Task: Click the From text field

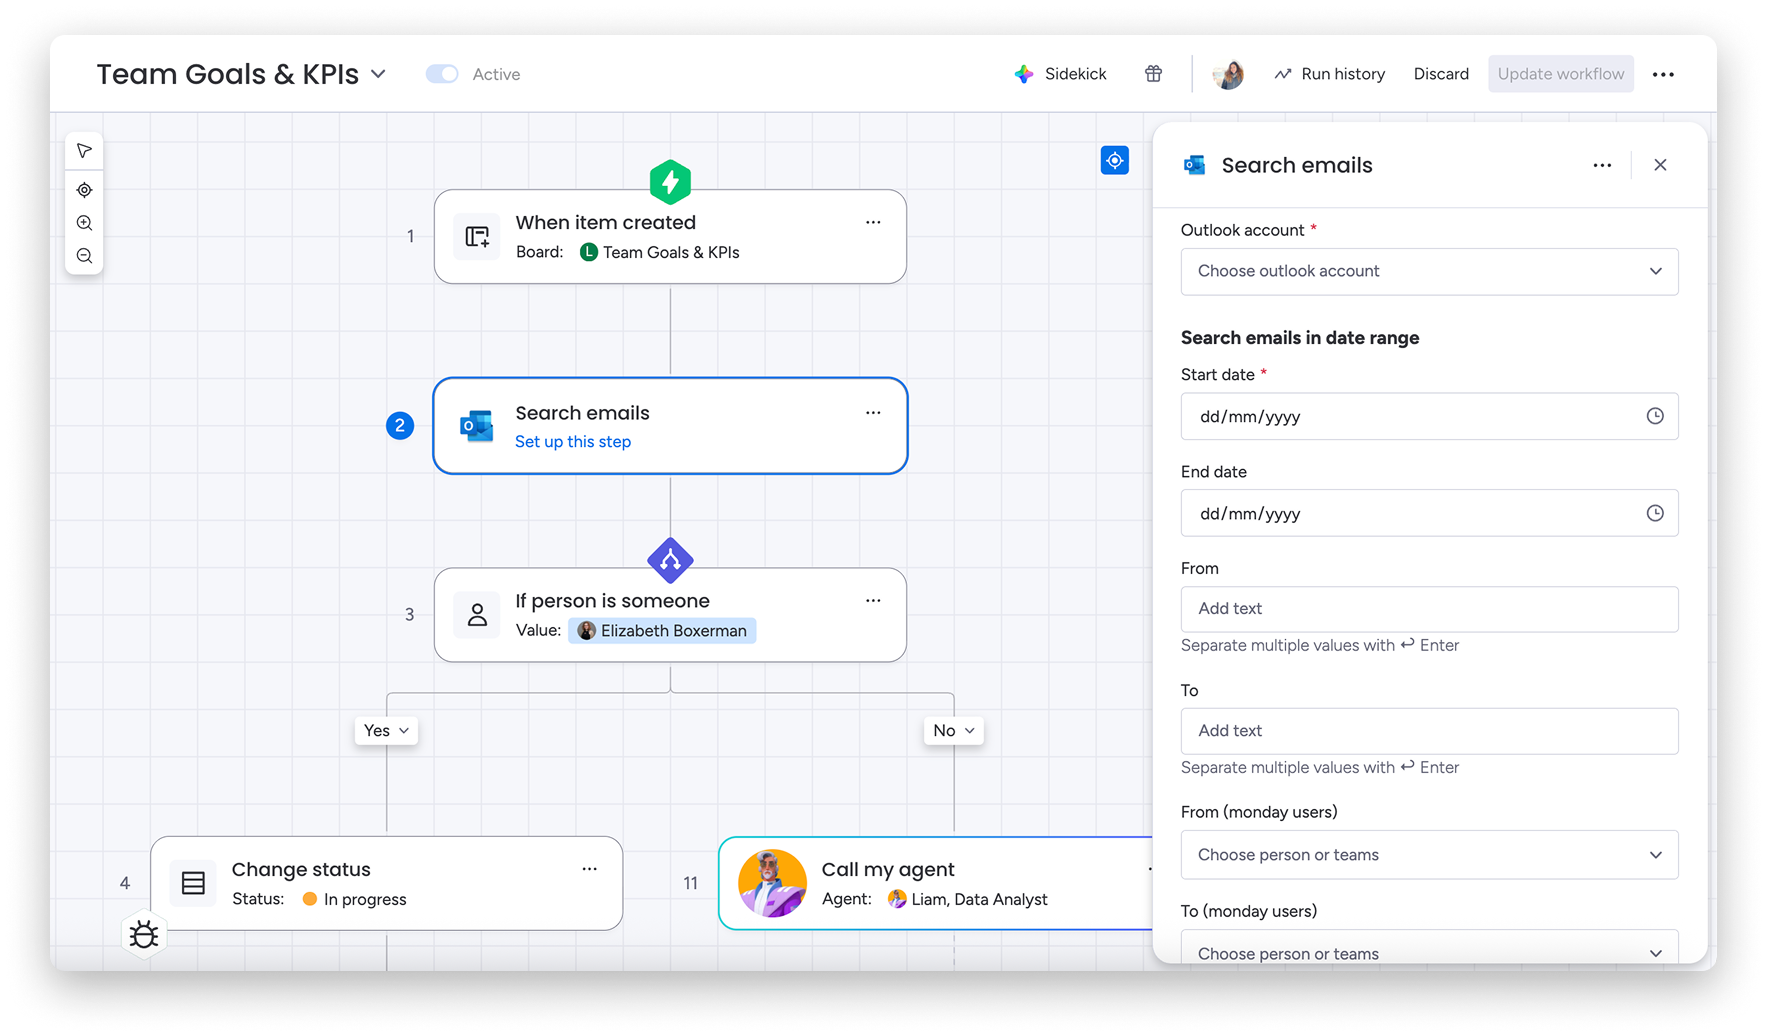Action: pos(1429,609)
